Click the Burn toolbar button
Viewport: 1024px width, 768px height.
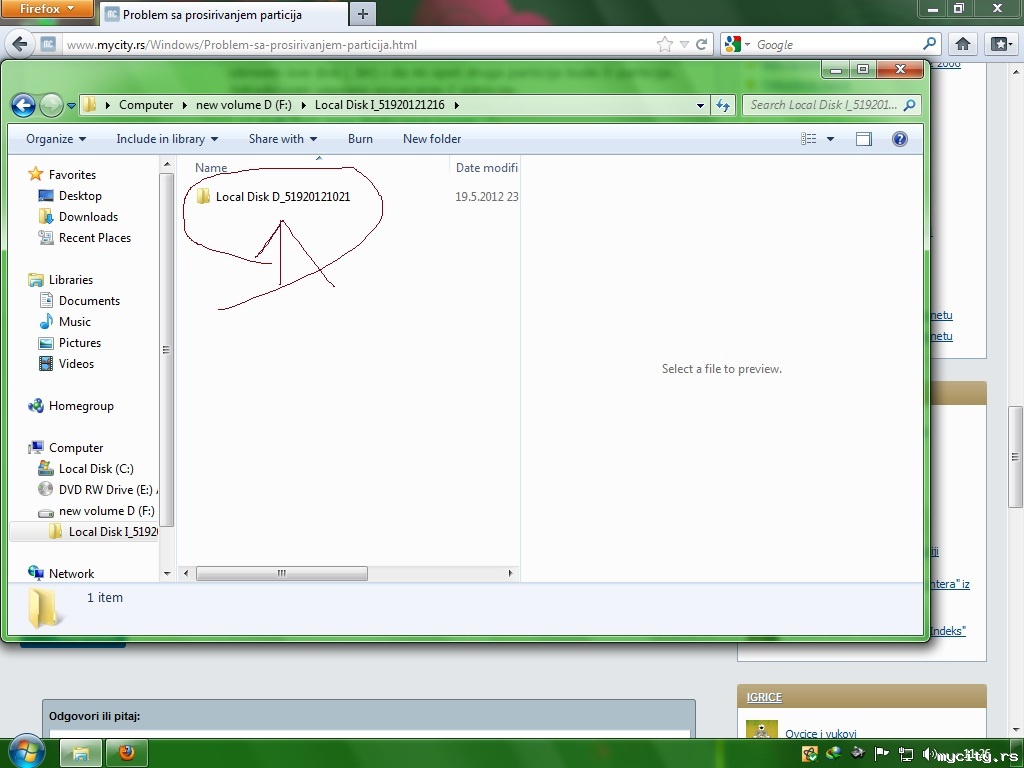tap(360, 138)
